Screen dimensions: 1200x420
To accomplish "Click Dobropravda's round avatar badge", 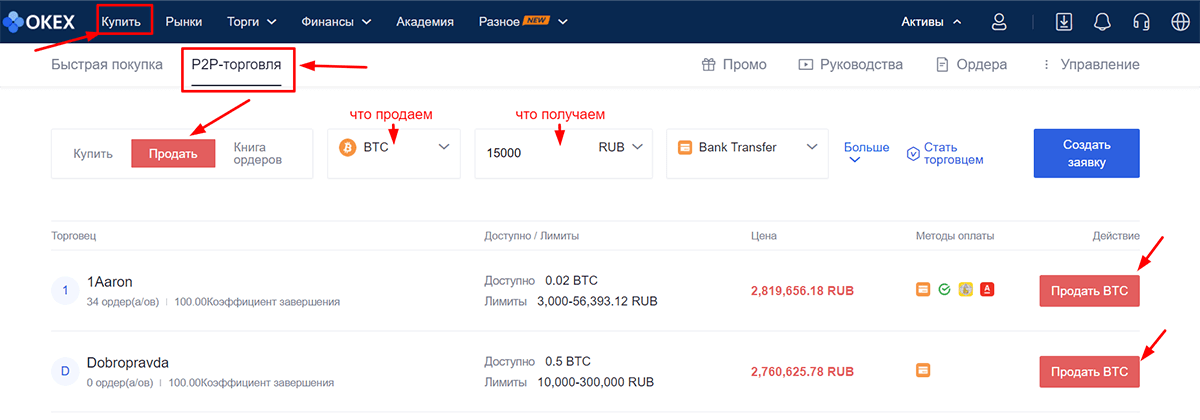I will tap(65, 371).
